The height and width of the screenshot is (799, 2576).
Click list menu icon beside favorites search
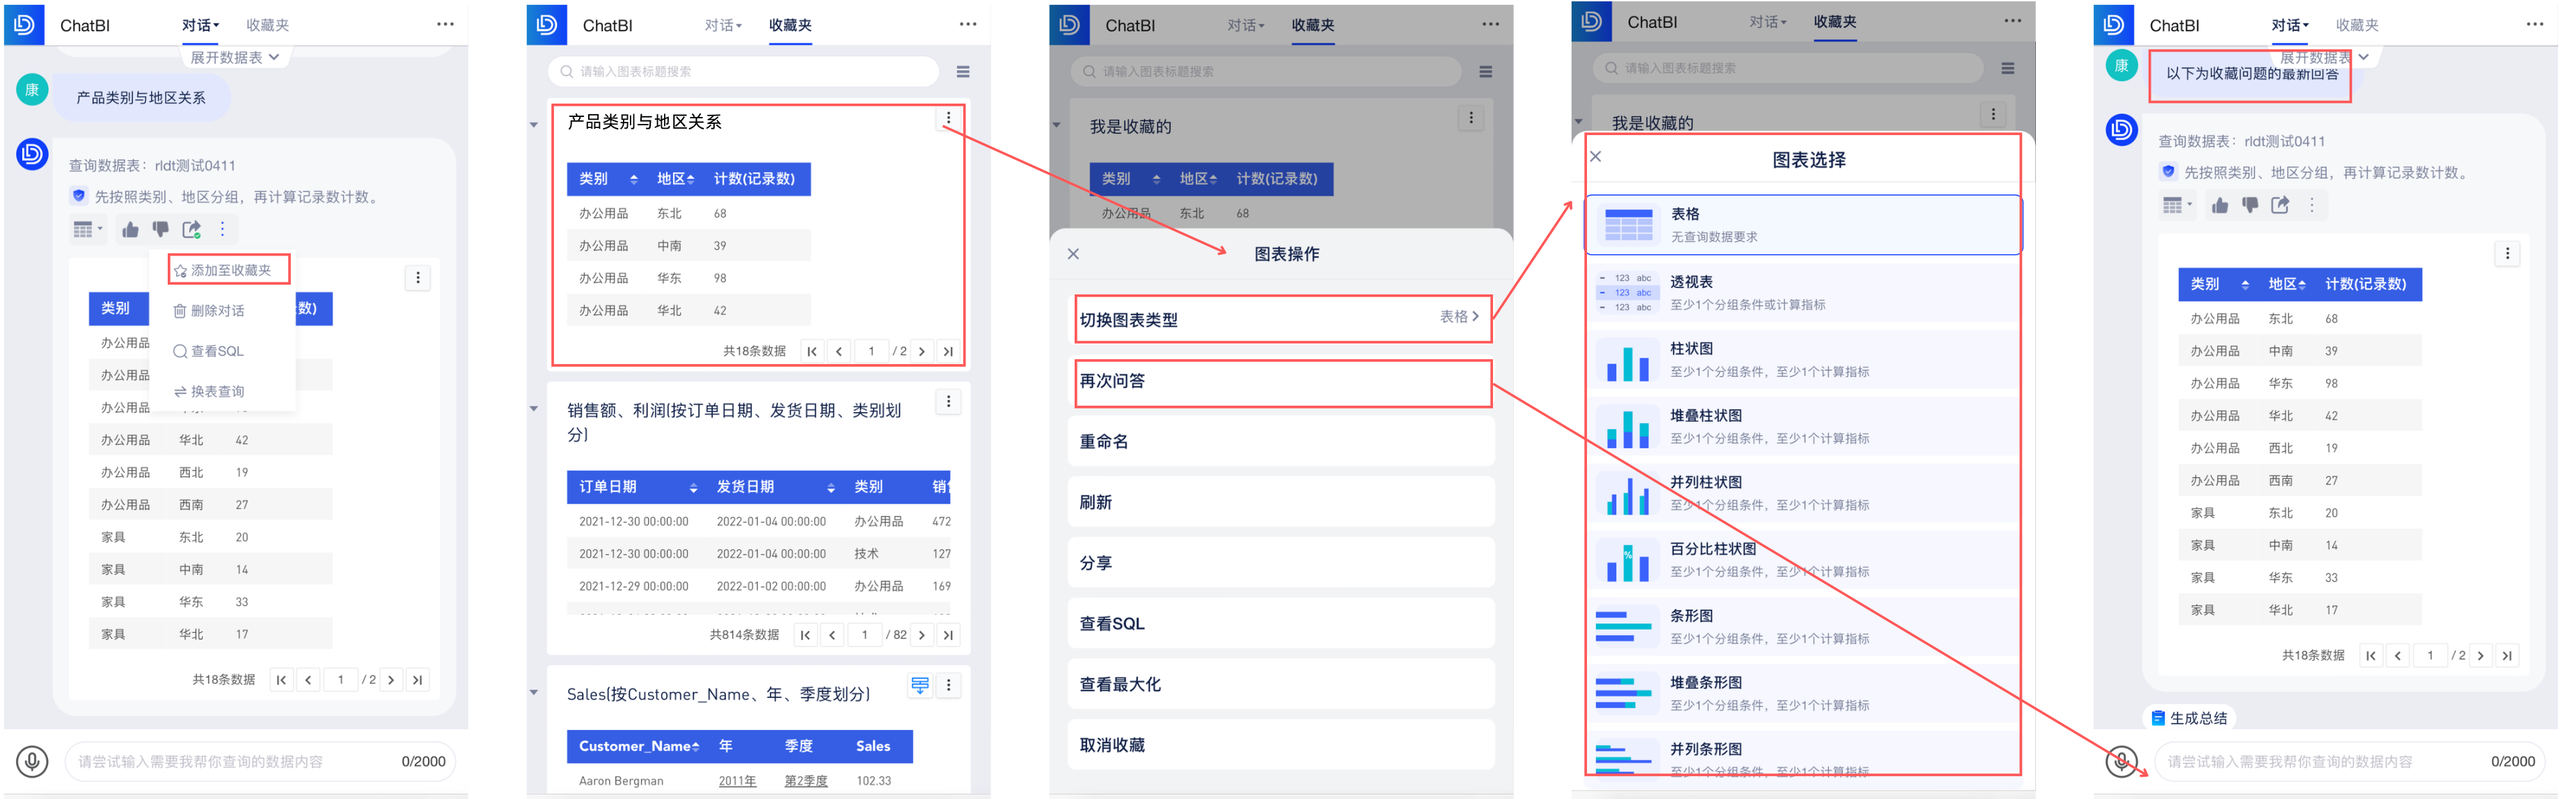[963, 72]
